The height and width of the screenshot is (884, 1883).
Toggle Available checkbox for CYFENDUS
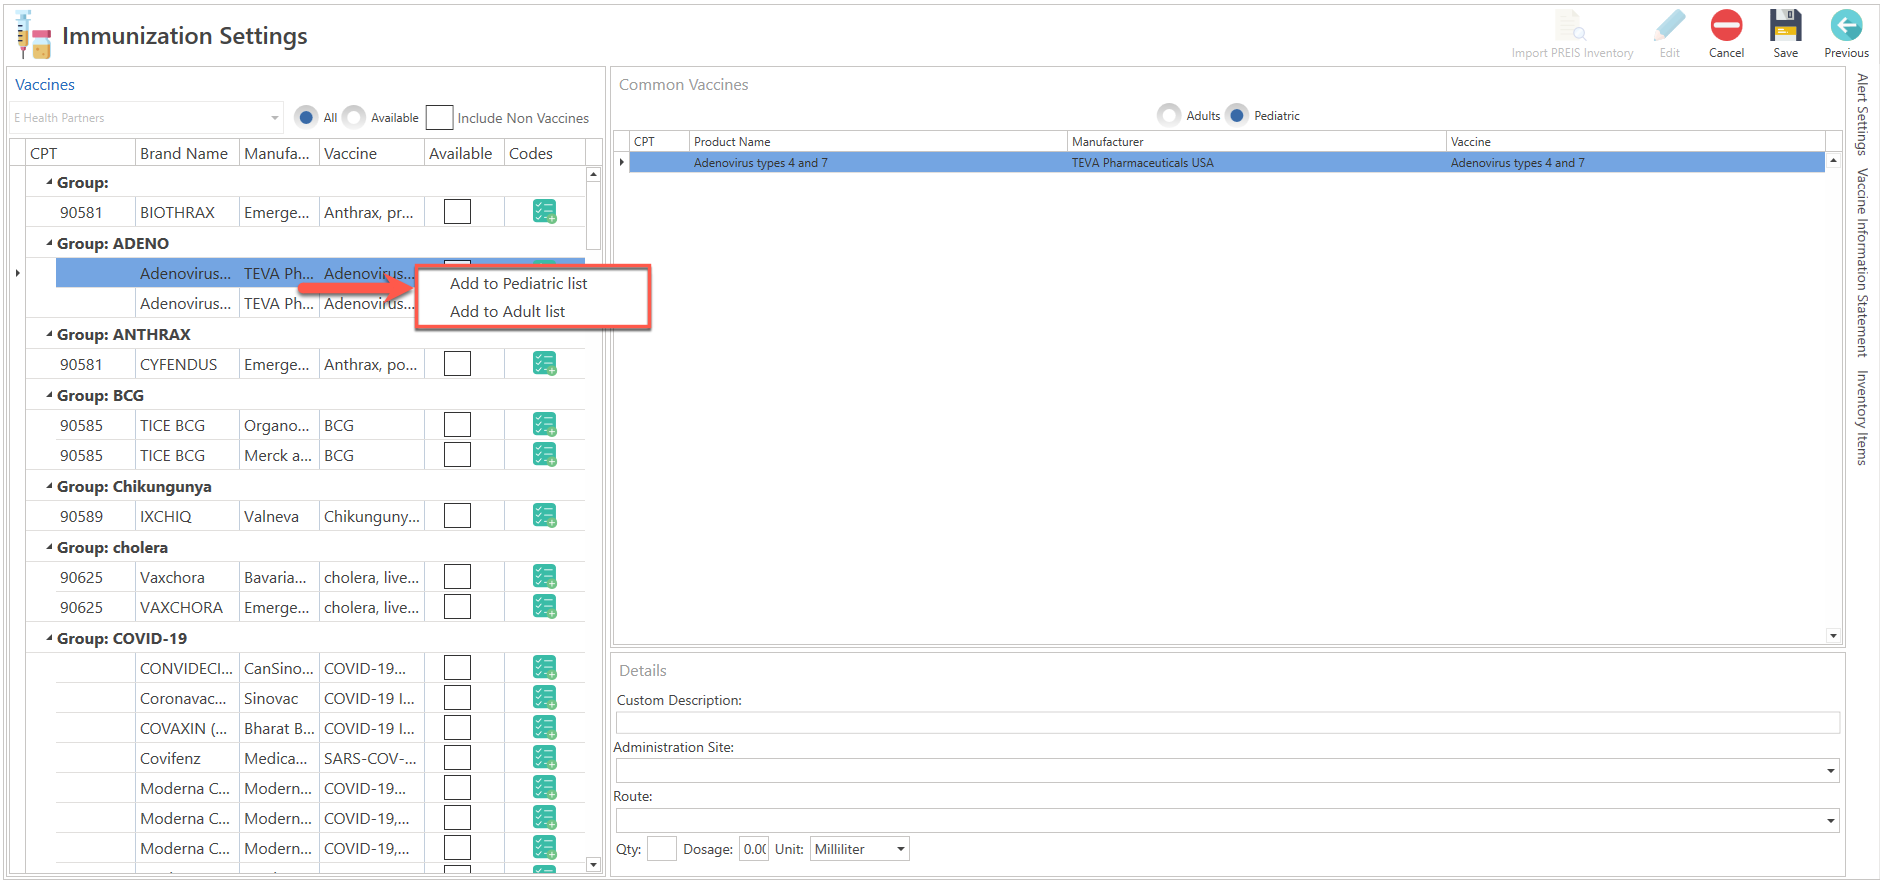pos(457,364)
